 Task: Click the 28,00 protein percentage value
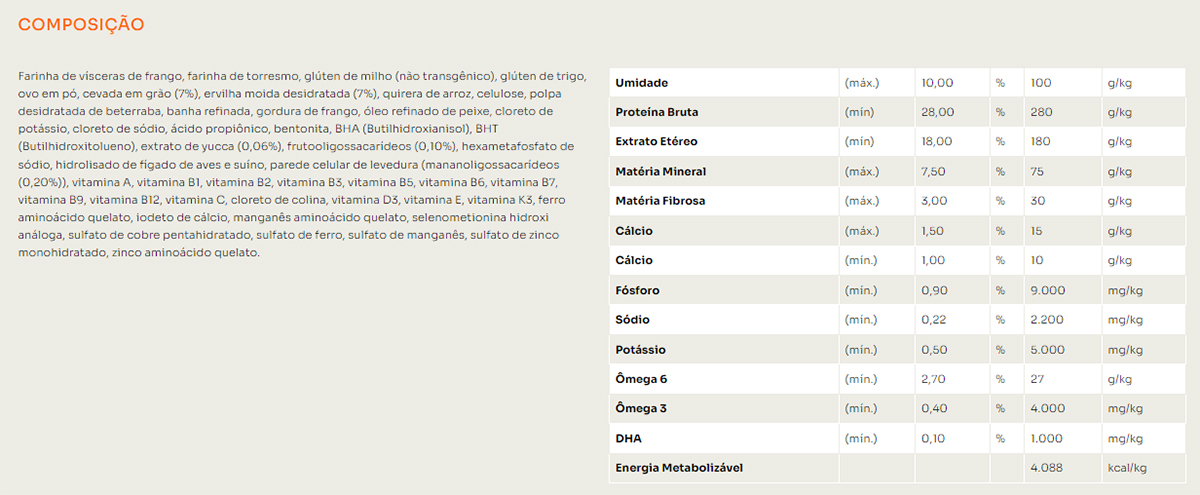tap(937, 112)
